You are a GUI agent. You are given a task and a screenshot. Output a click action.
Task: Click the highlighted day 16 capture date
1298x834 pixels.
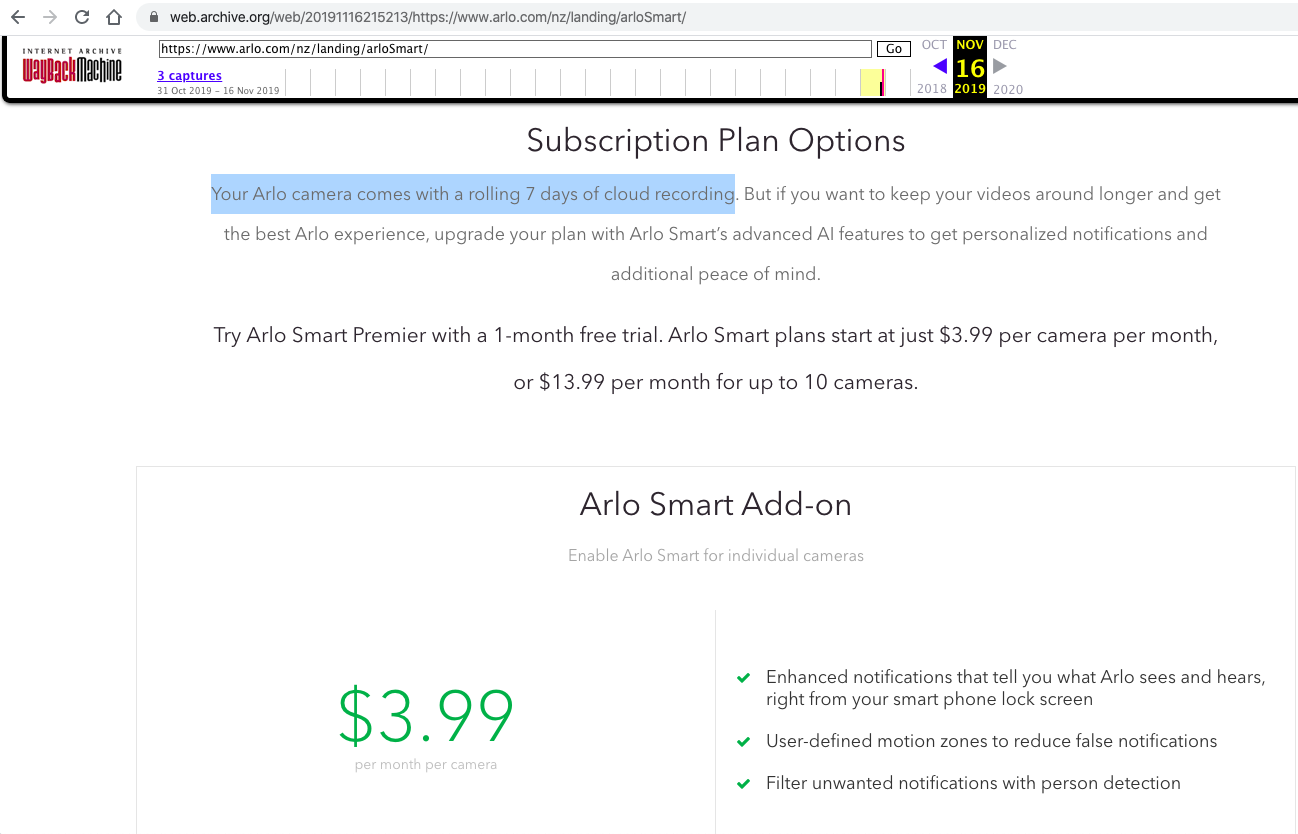click(970, 68)
